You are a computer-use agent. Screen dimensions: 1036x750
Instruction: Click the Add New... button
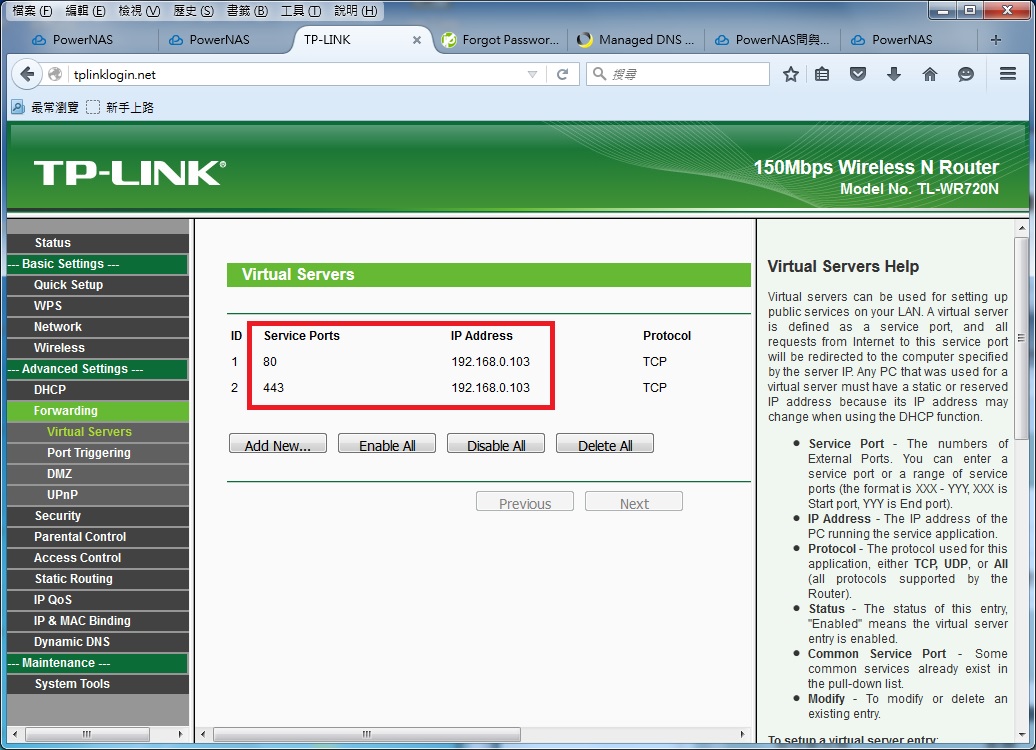point(278,445)
